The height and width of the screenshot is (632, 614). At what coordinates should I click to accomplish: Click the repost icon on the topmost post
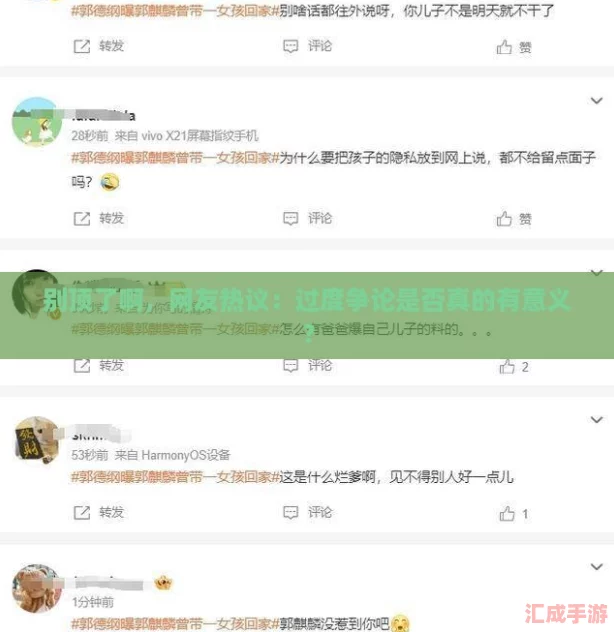(82, 46)
